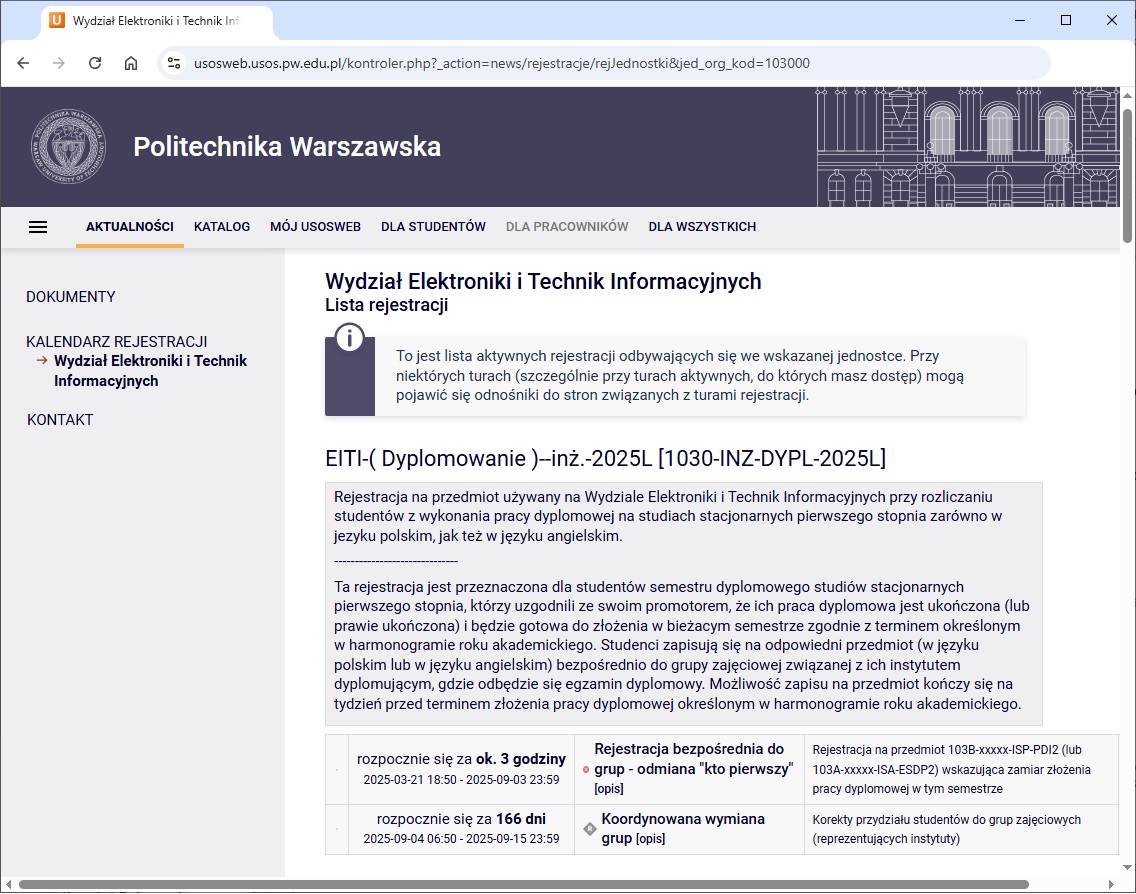Open the KATALOG menu tab

tap(222, 227)
